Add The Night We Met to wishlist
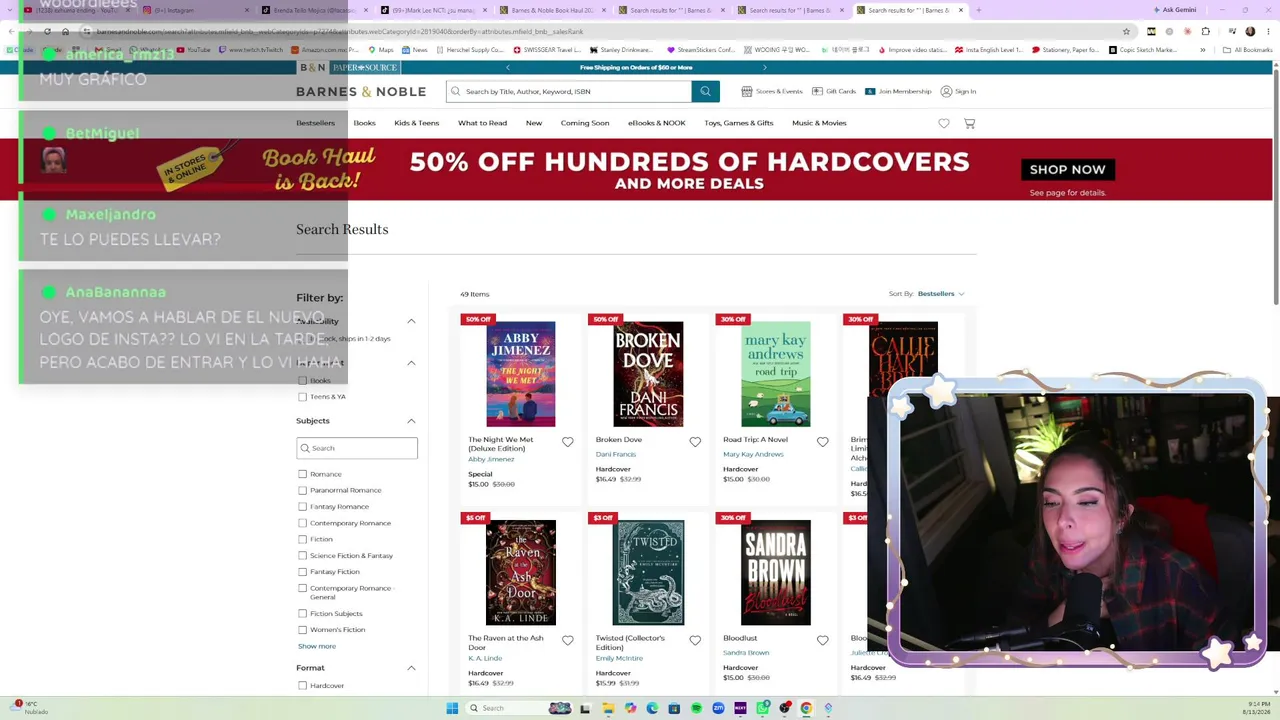Viewport: 1280px width, 720px height. coord(567,442)
